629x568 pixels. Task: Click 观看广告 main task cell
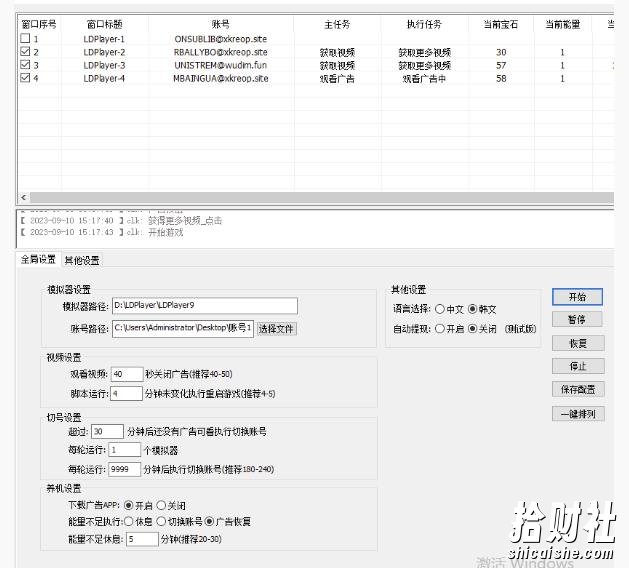pyautogui.click(x=337, y=79)
